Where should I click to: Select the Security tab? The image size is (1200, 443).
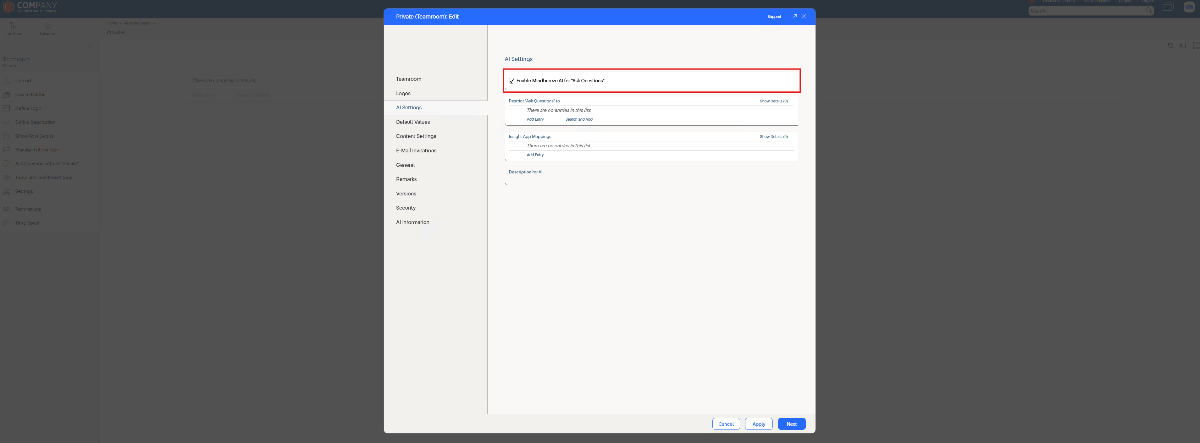click(x=406, y=207)
